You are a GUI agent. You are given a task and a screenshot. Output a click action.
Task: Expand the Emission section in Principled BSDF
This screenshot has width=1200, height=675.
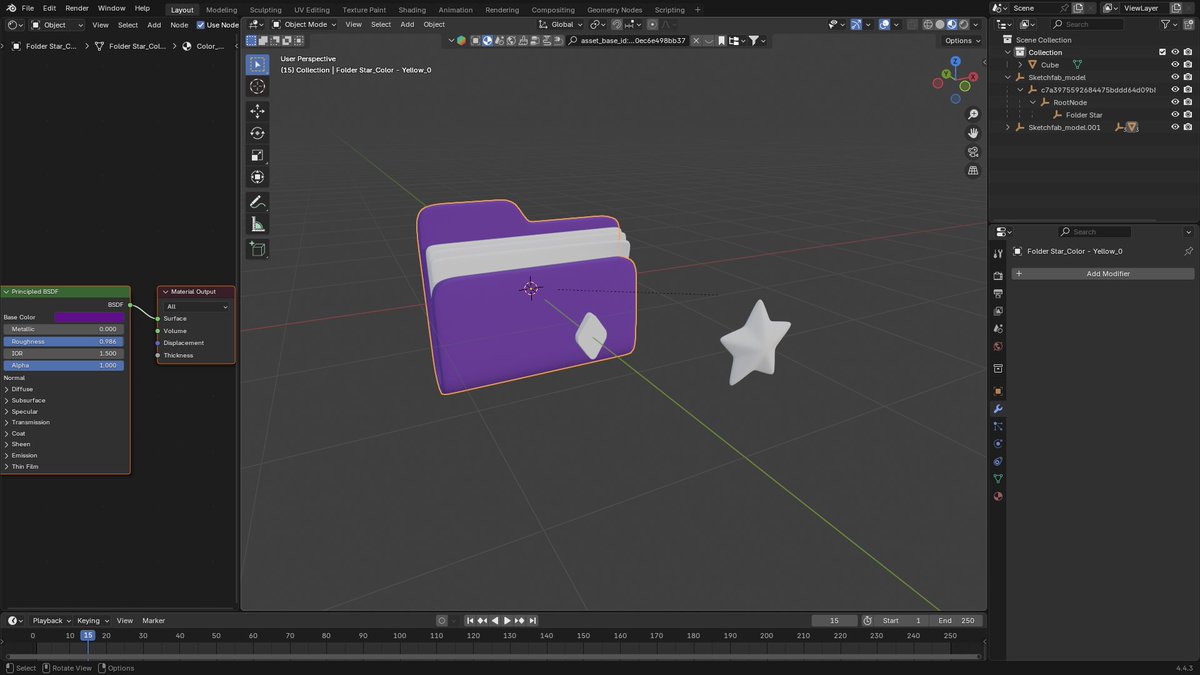click(x=25, y=455)
